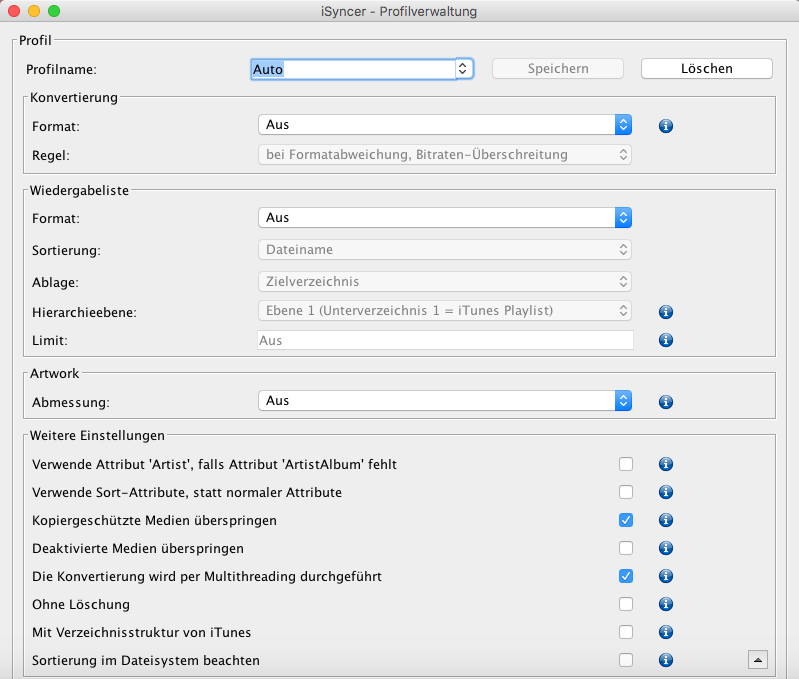Expand Wiedergabeliste Format dropdown
Screen dimensions: 799x679
pos(445,218)
